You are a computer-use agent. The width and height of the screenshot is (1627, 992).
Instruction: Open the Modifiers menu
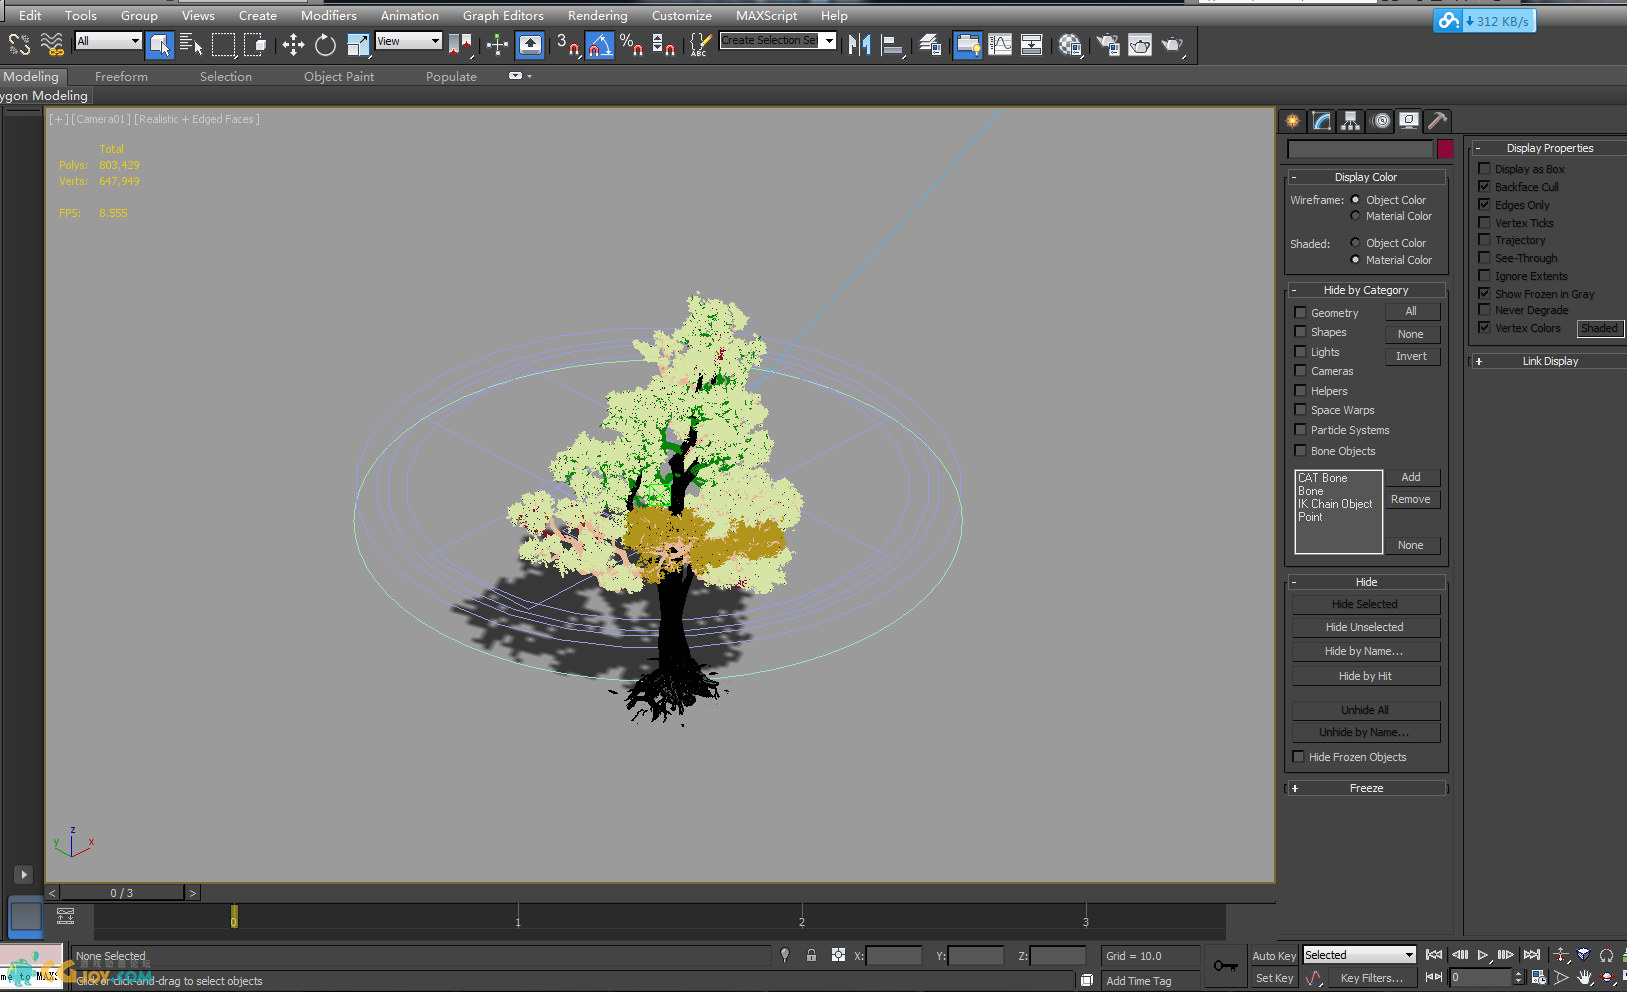328,15
